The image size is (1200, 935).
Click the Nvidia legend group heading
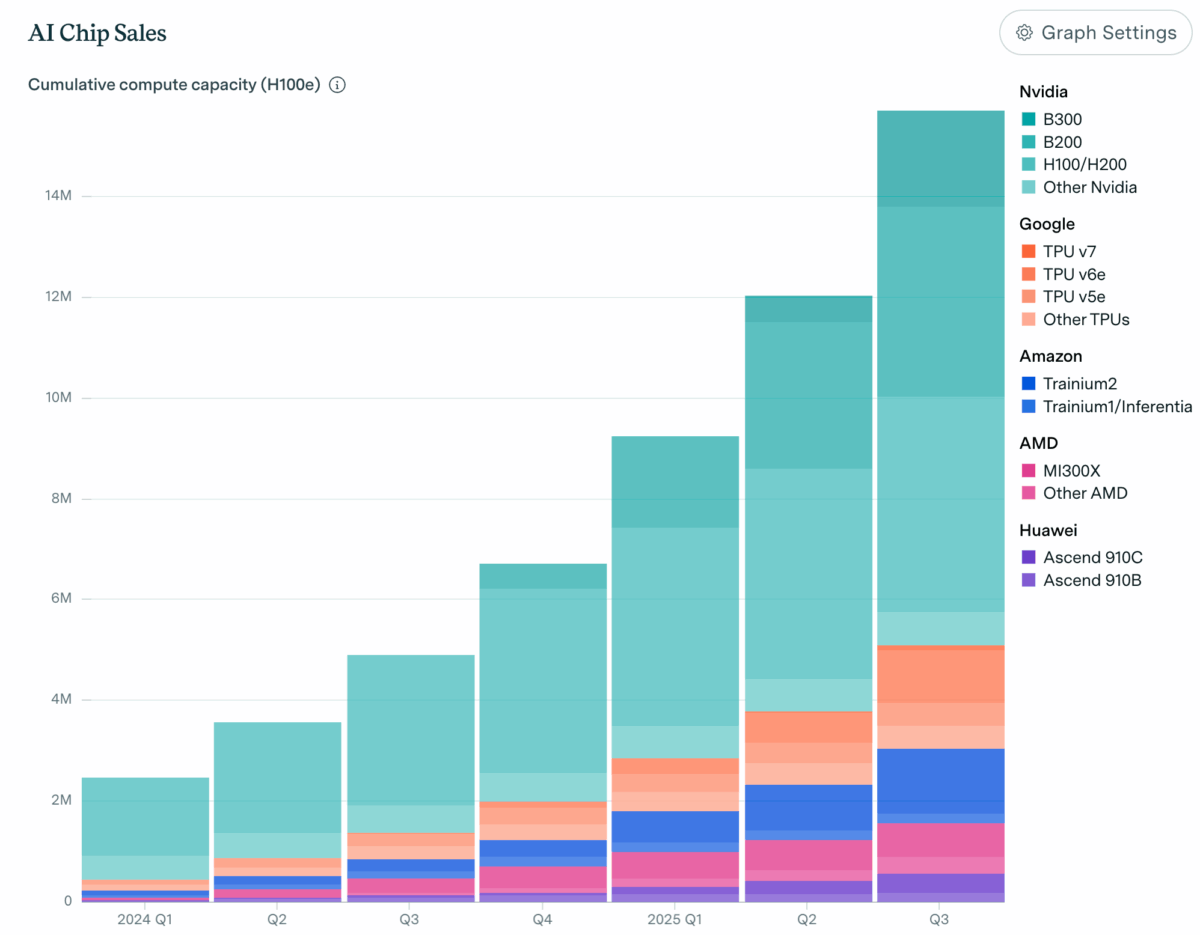coord(1043,92)
